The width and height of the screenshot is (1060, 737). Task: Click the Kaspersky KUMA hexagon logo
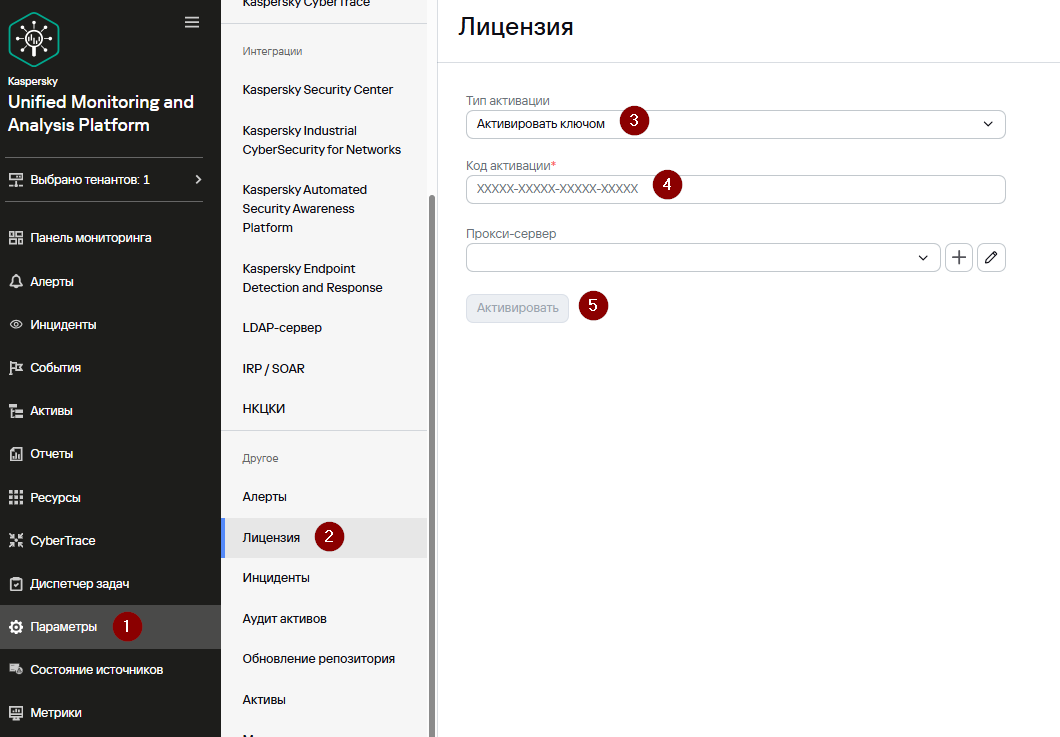pyautogui.click(x=34, y=39)
